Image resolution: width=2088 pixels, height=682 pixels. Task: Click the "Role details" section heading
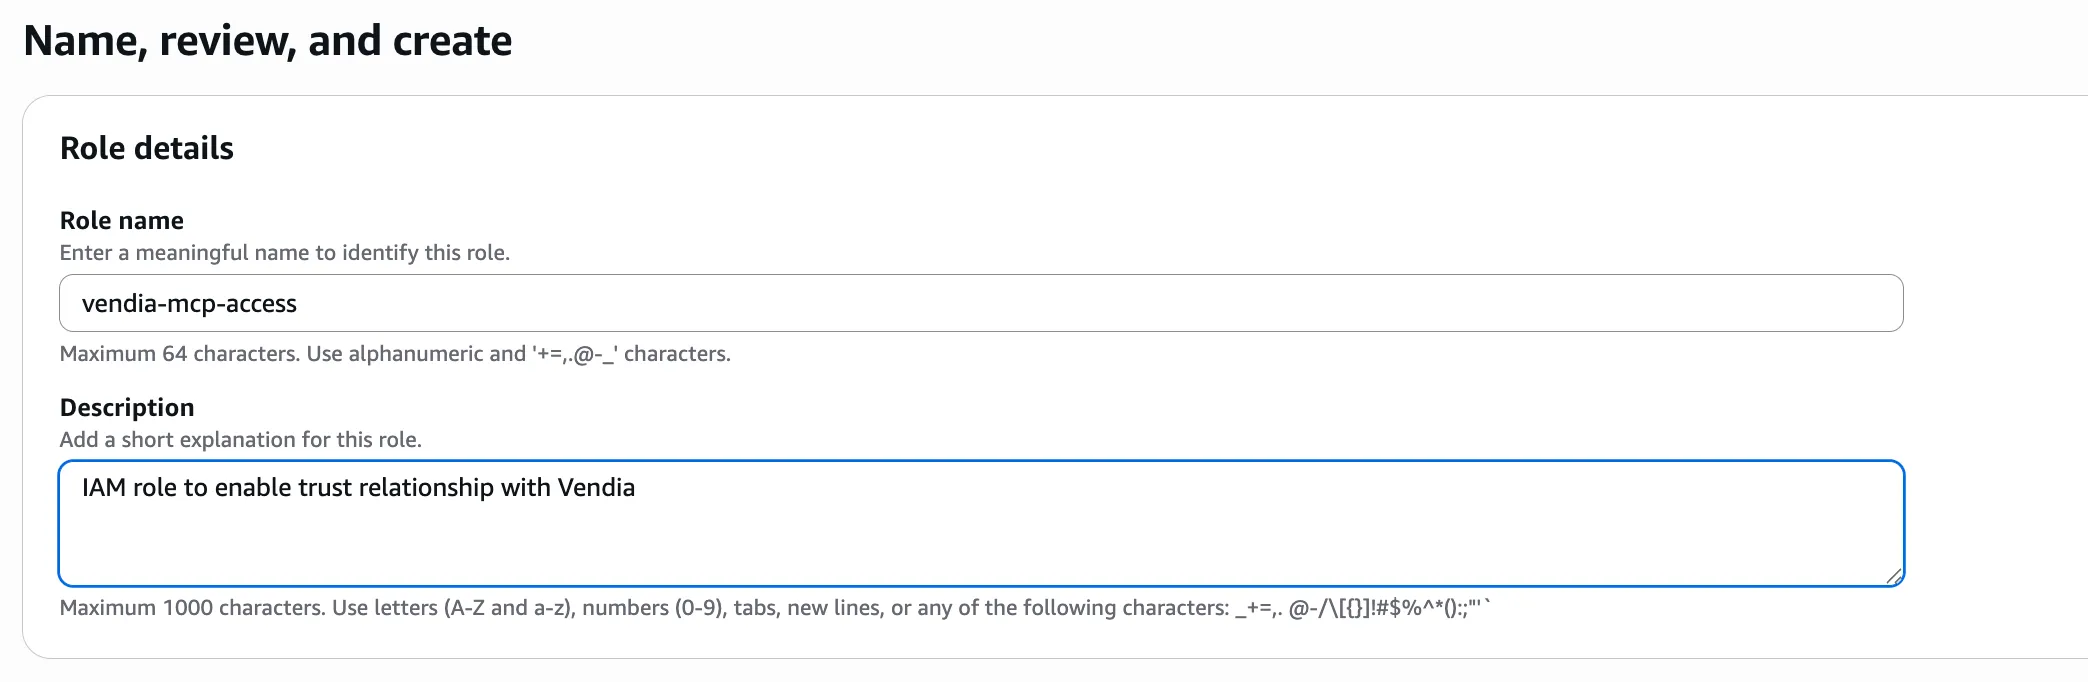tap(147, 148)
